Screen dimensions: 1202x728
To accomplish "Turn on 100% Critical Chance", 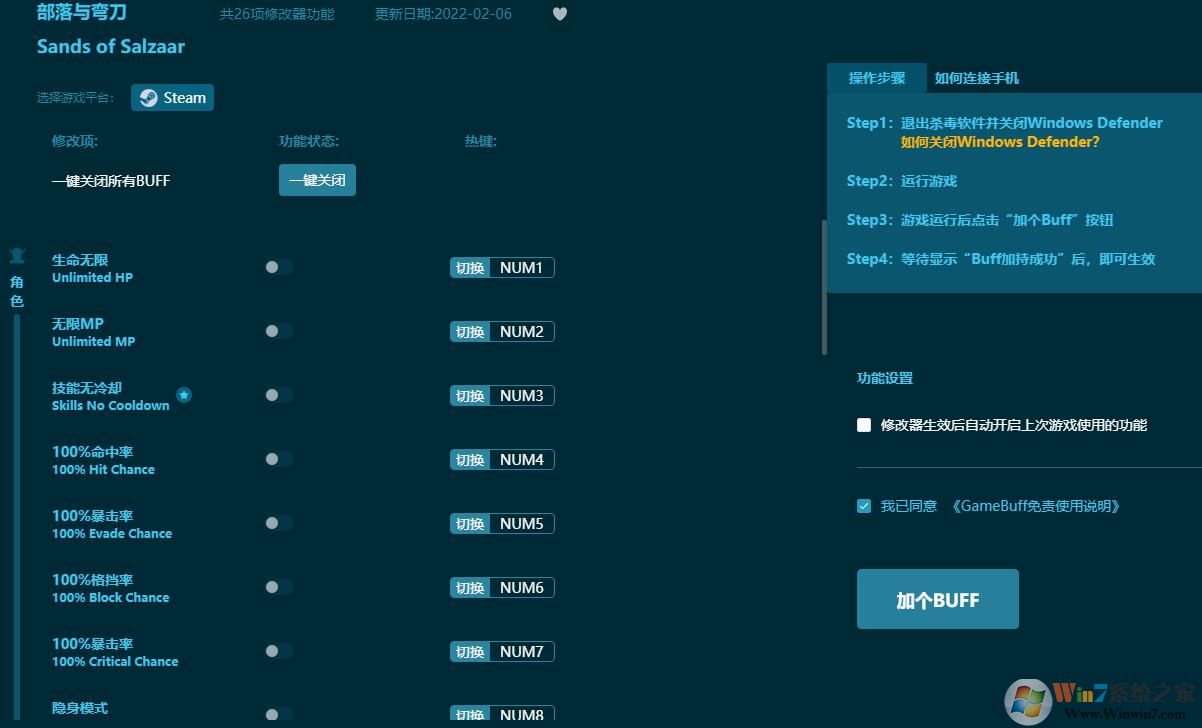I will click(278, 651).
